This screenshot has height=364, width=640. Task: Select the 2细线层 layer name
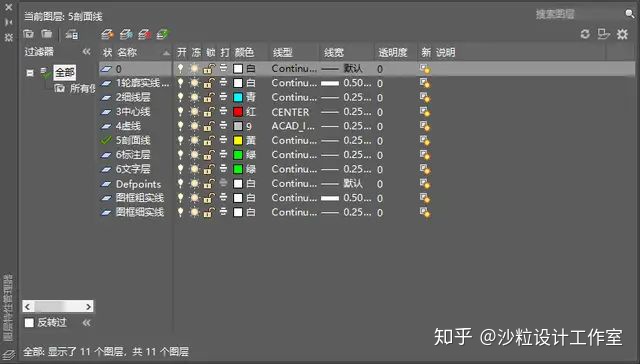[x=133, y=97]
